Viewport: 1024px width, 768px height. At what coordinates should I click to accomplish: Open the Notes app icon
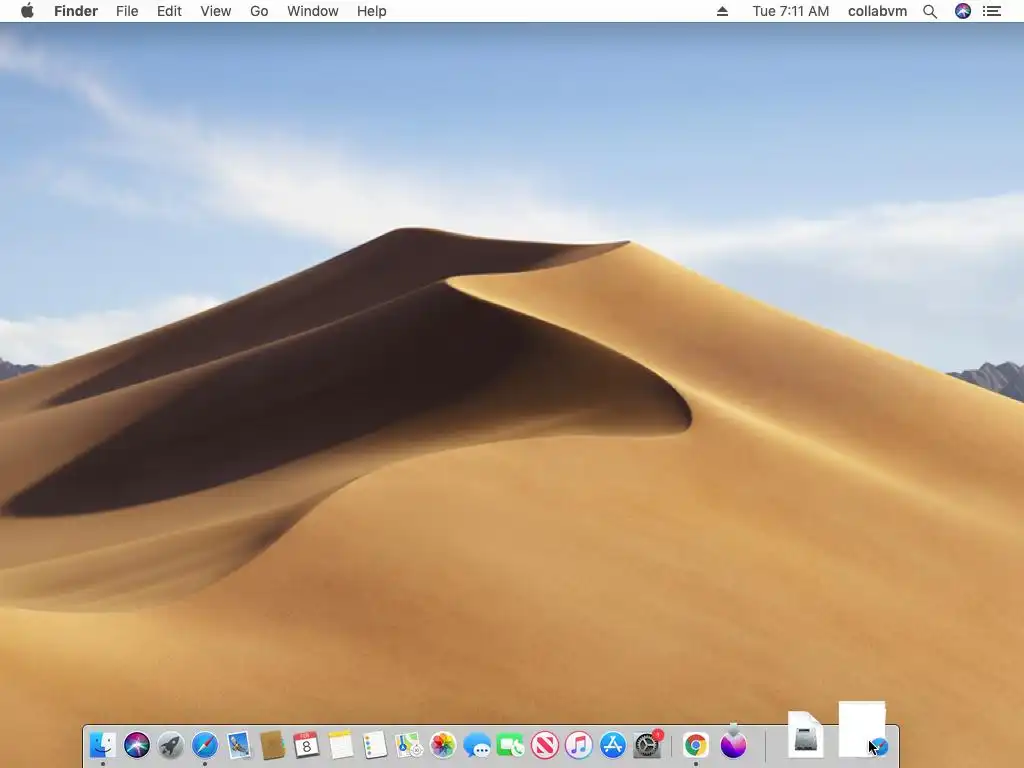340,744
